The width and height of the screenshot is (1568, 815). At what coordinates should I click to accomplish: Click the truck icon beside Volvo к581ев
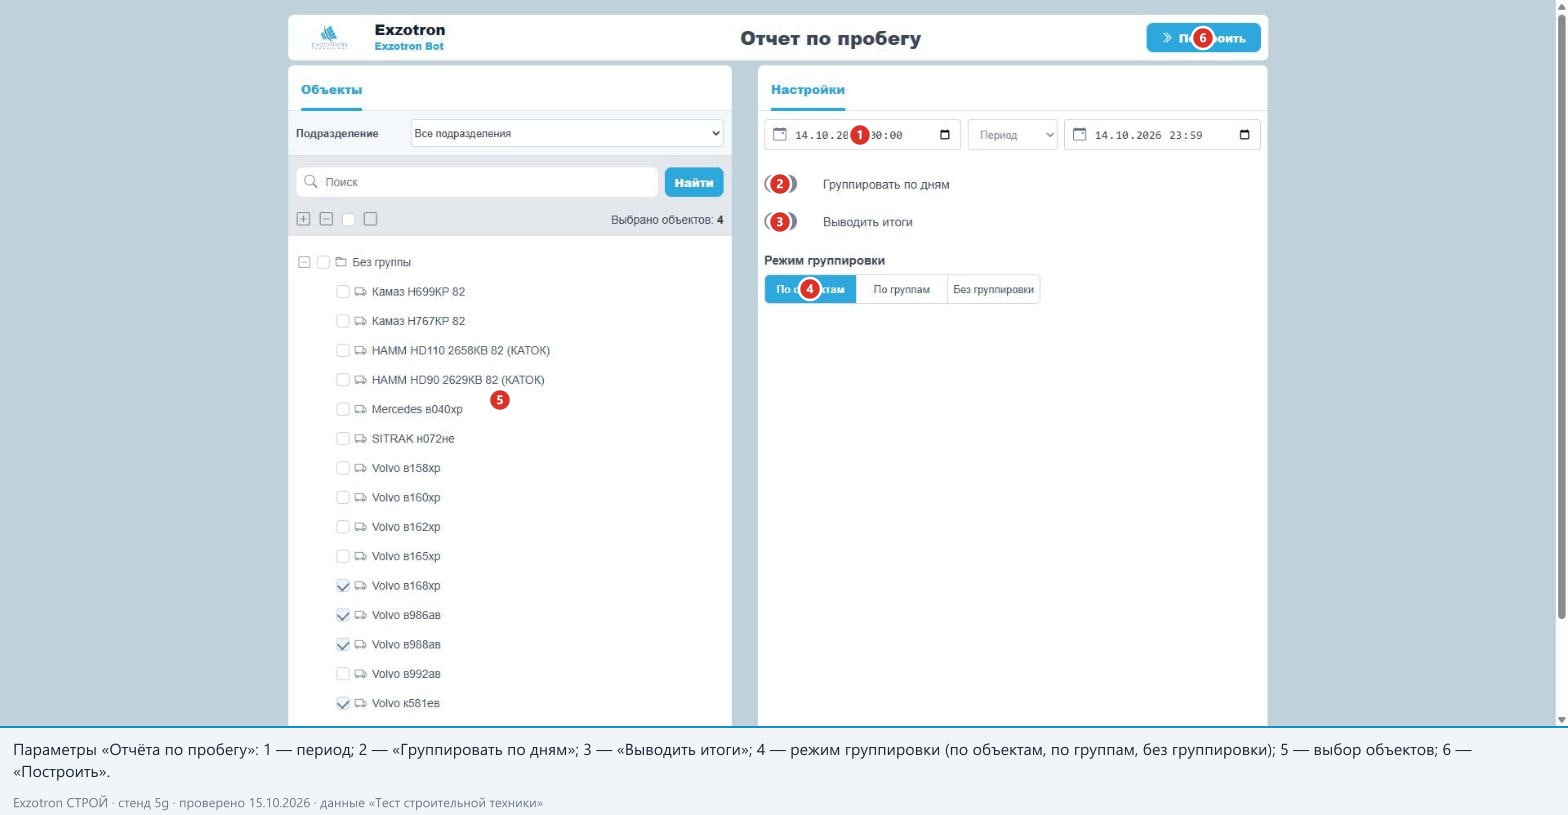point(360,703)
